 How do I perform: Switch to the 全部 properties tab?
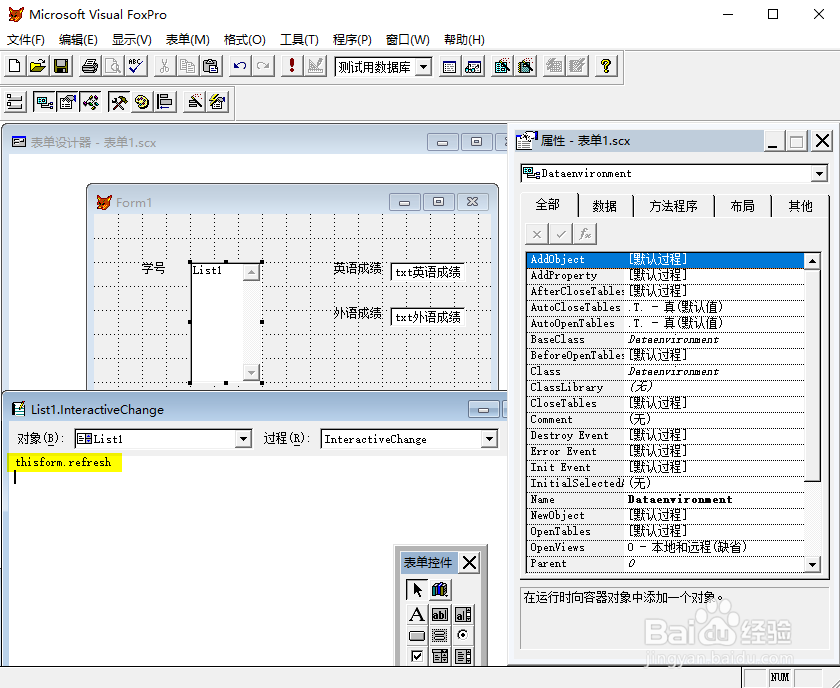548,205
